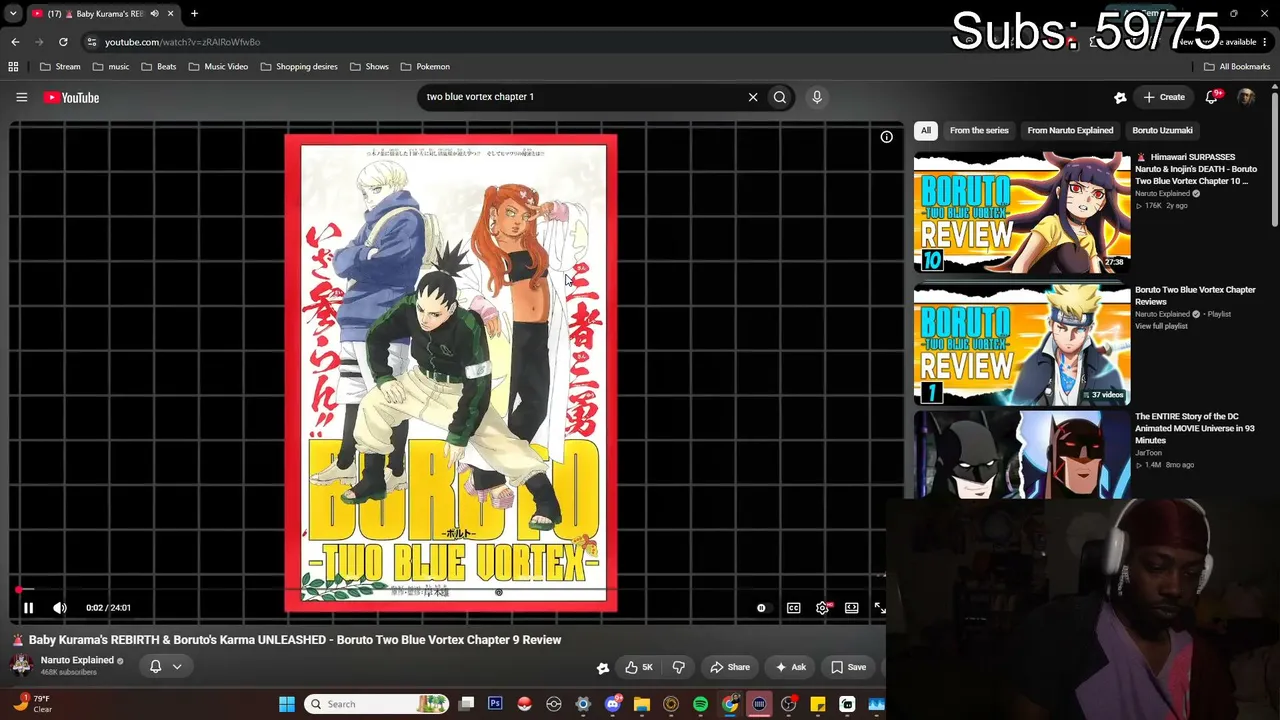The width and height of the screenshot is (1280, 720).
Task: Open the Windows Start menu
Action: click(287, 704)
